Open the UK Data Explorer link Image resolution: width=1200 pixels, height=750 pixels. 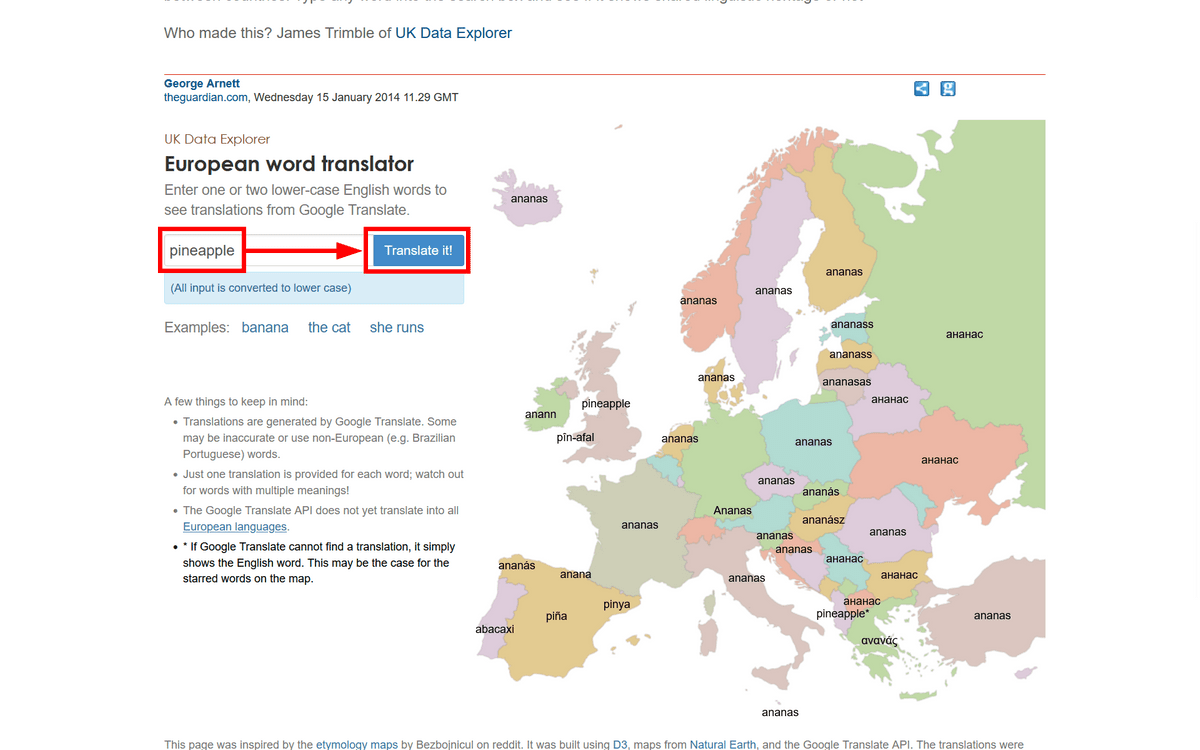click(x=453, y=33)
